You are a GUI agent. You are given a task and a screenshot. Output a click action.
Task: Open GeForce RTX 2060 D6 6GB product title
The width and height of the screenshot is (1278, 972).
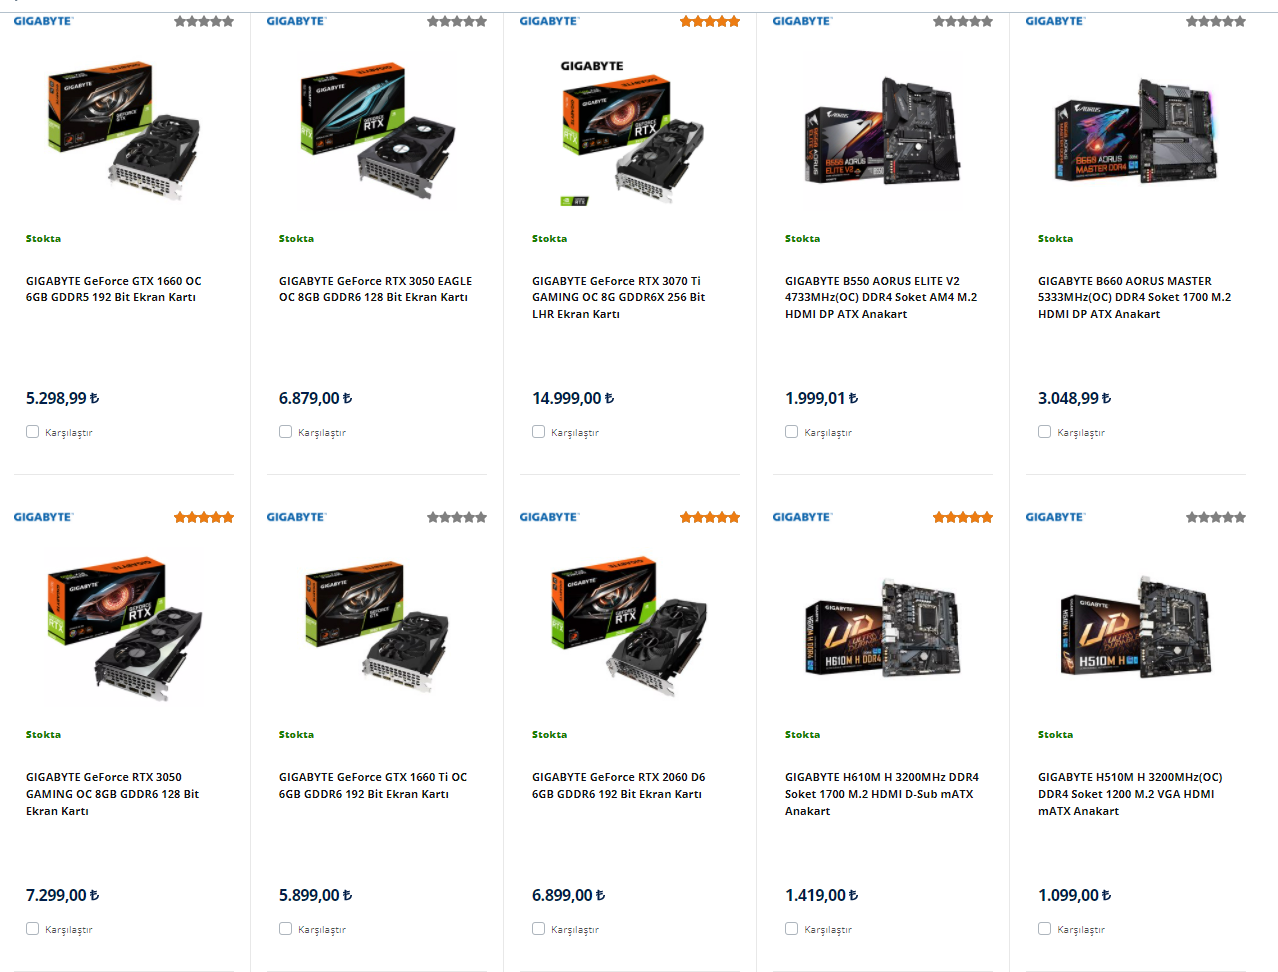[618, 785]
